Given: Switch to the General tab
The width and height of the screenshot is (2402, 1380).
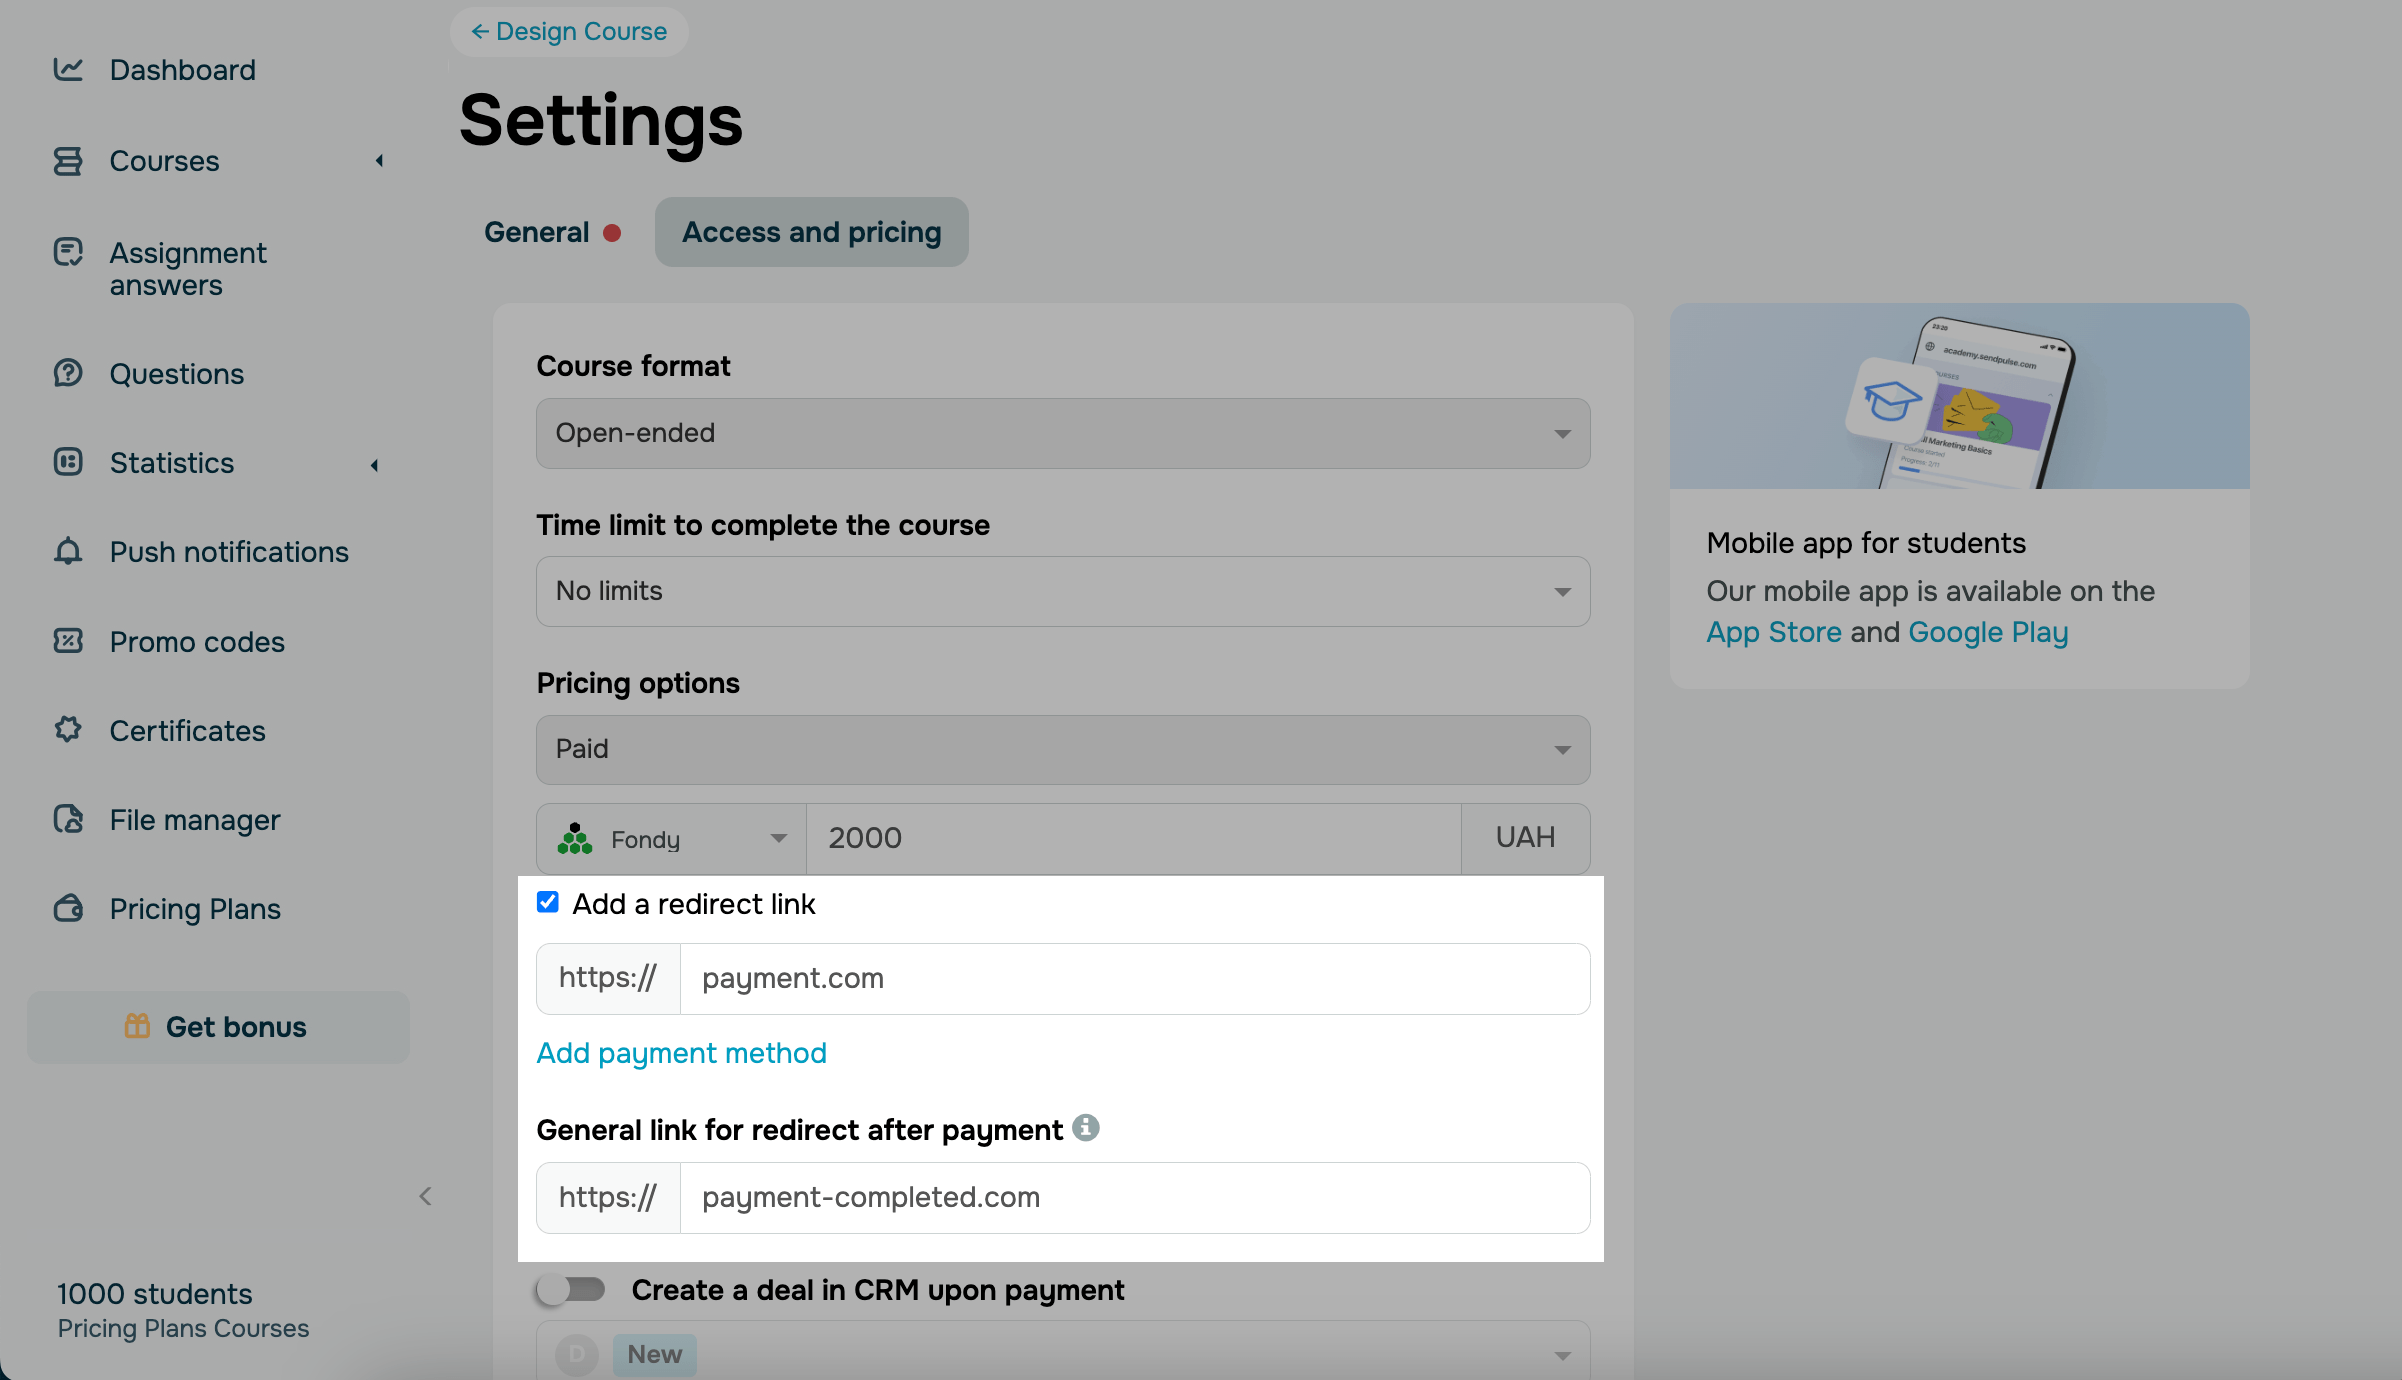Looking at the screenshot, I should click(537, 232).
